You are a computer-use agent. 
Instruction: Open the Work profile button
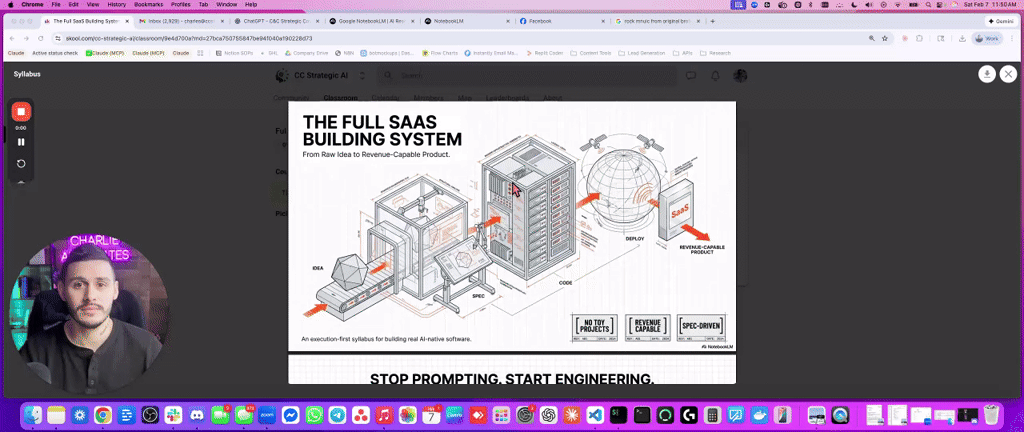(987, 39)
